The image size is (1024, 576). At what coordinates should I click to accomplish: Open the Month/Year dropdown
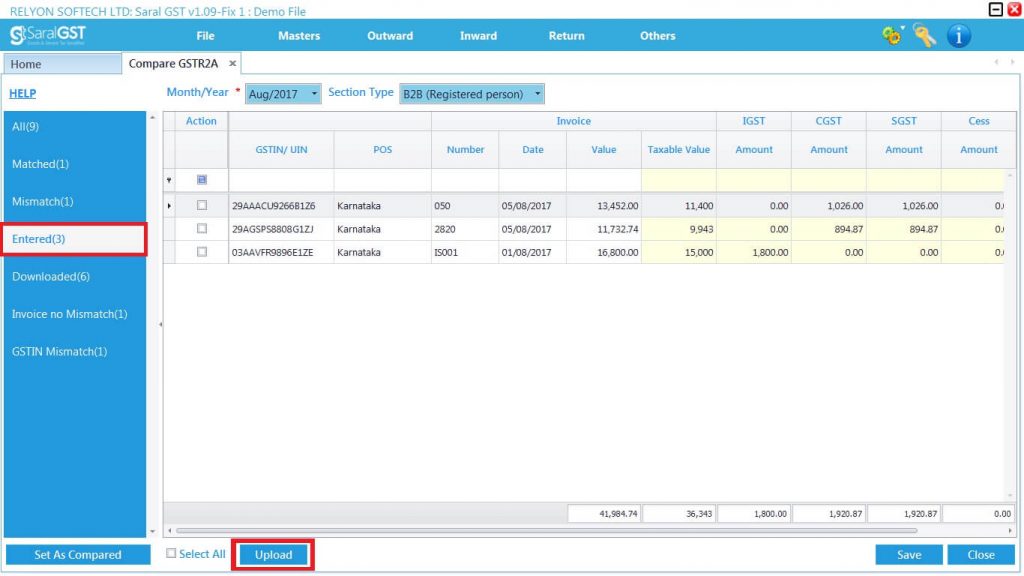pos(314,94)
